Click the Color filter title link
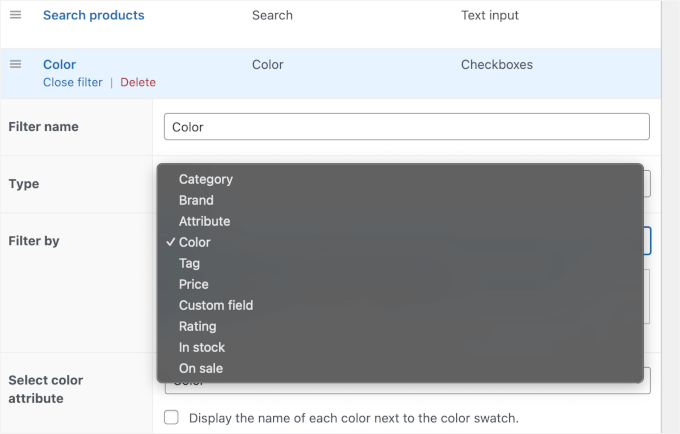Screen dimensions: 680x434 (x=59, y=65)
